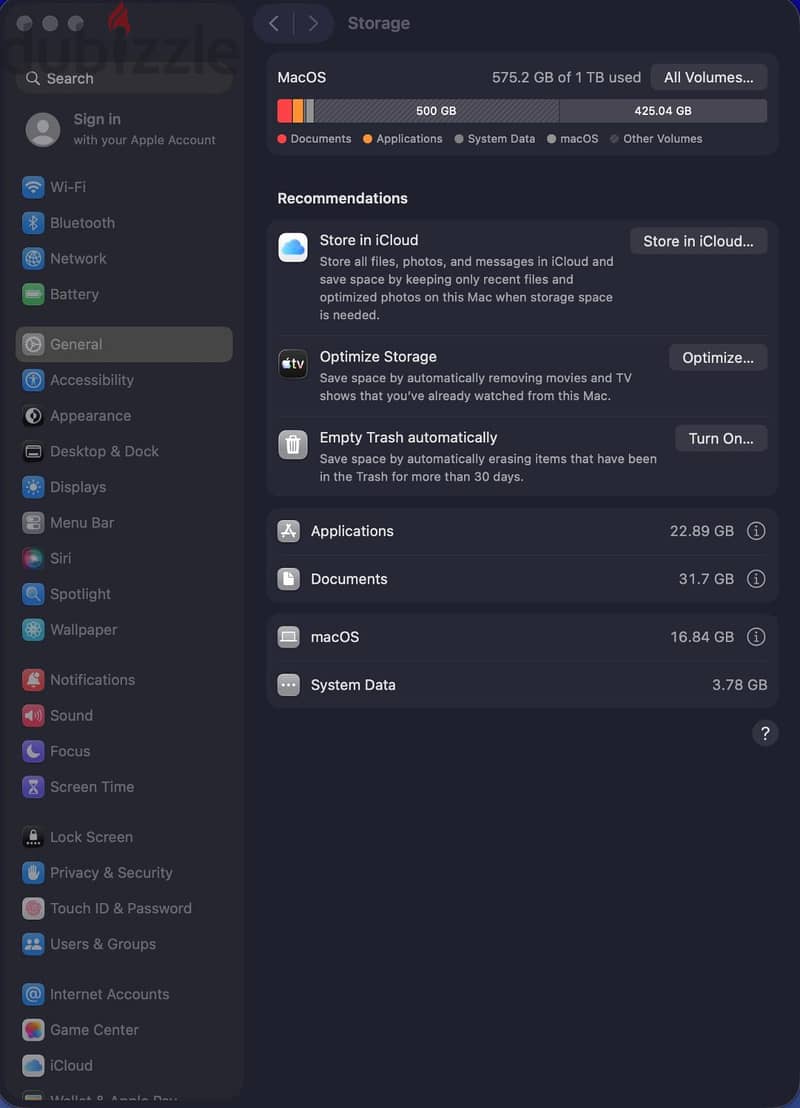Click the MacOS volume name
Image resolution: width=800 pixels, height=1108 pixels.
pos(302,78)
